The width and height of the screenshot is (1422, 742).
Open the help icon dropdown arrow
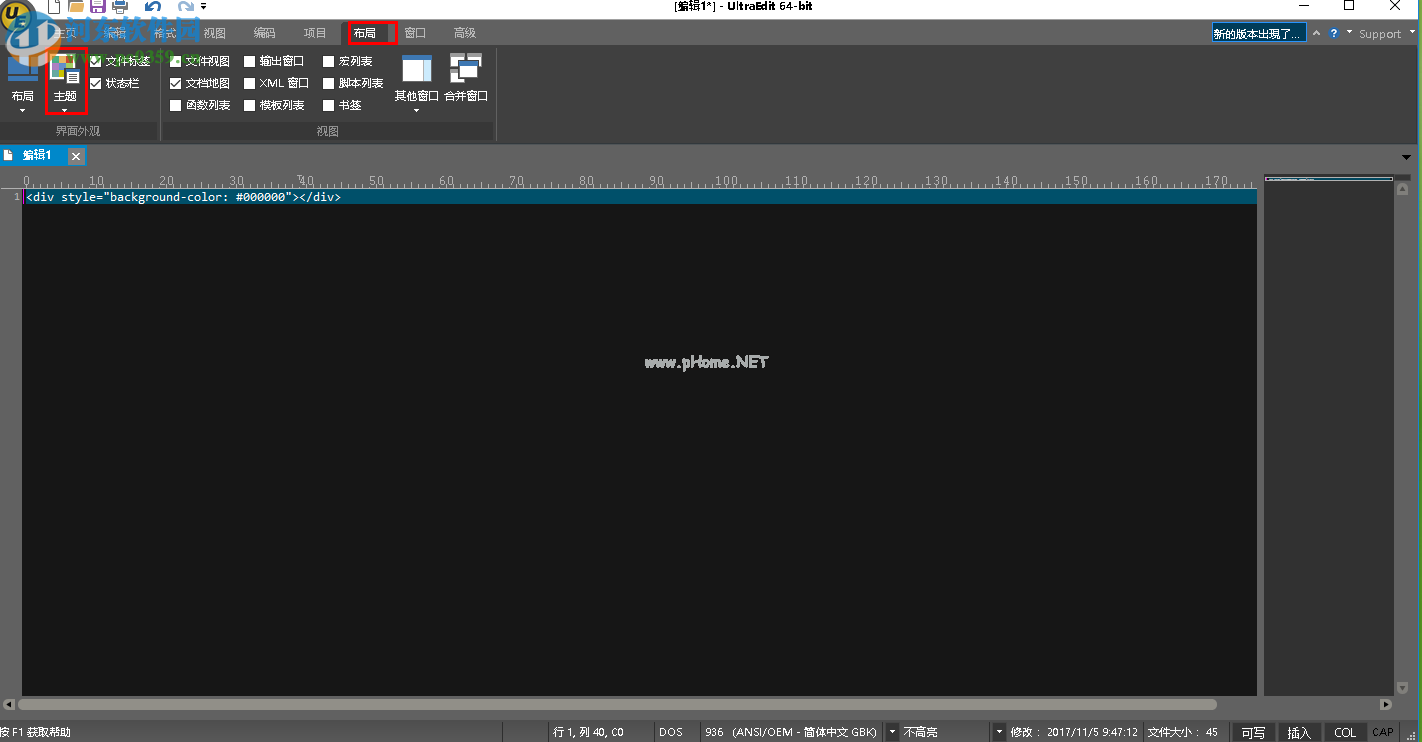coord(1348,32)
